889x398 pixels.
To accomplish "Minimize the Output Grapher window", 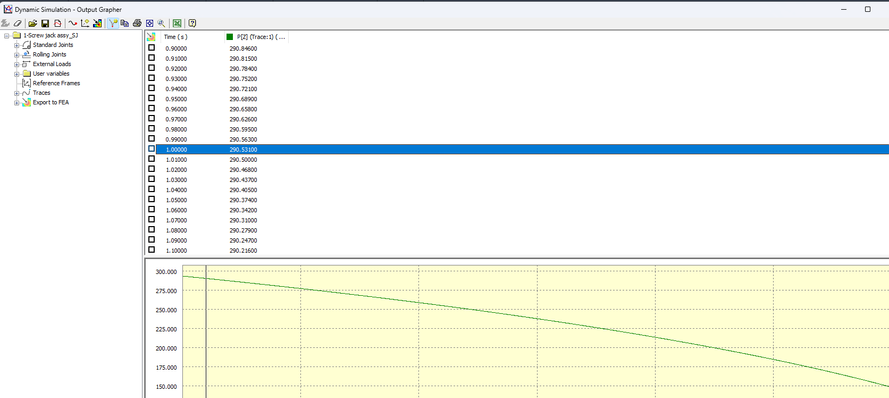I will click(844, 9).
